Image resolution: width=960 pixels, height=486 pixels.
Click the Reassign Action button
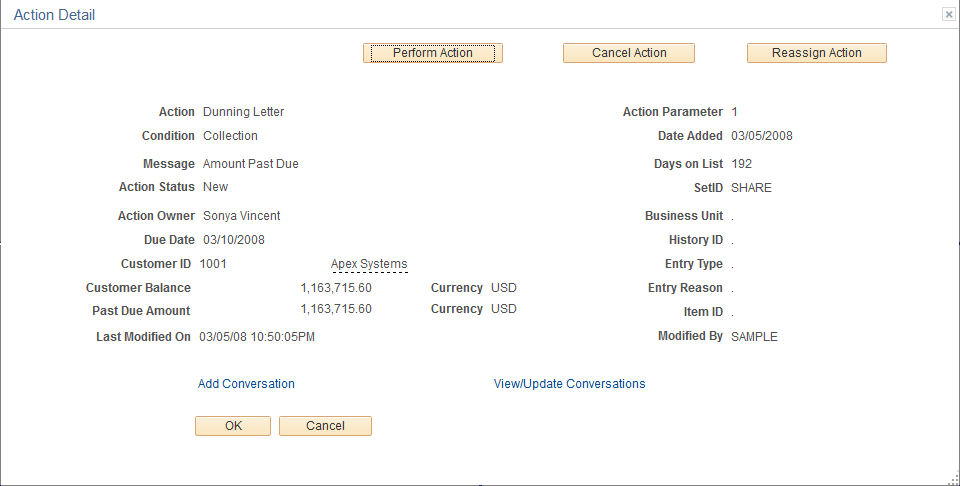[x=817, y=53]
